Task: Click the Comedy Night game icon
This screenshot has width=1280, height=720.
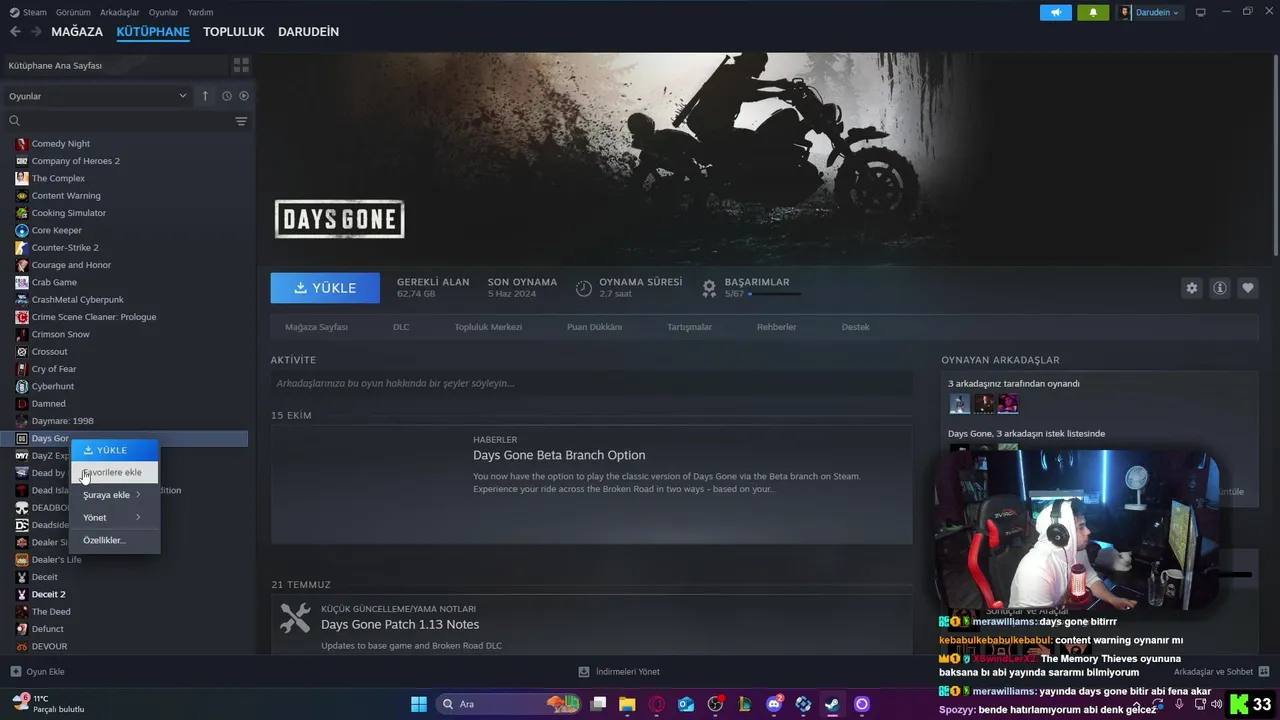Action: pos(22,143)
